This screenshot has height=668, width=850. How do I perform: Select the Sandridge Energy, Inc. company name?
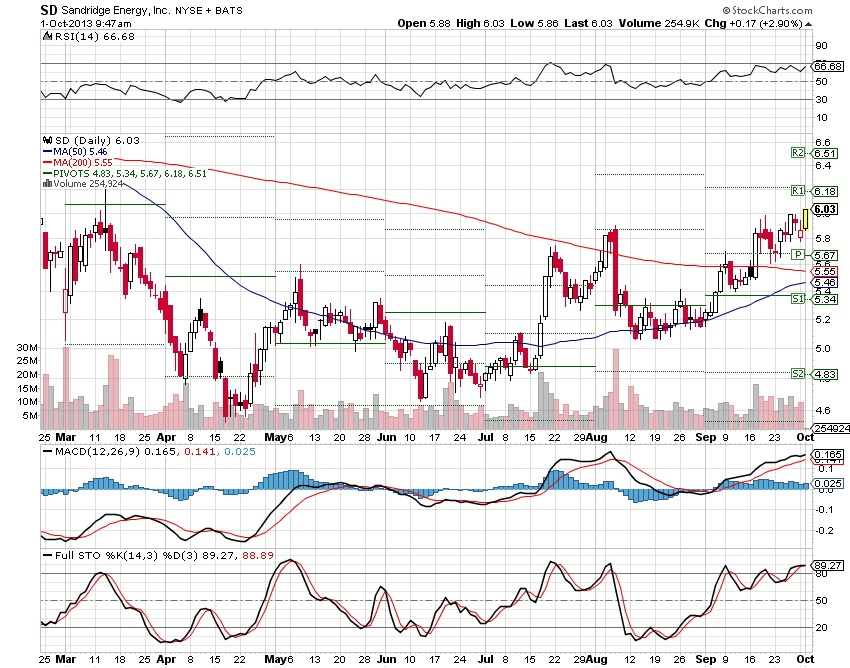[x=115, y=10]
